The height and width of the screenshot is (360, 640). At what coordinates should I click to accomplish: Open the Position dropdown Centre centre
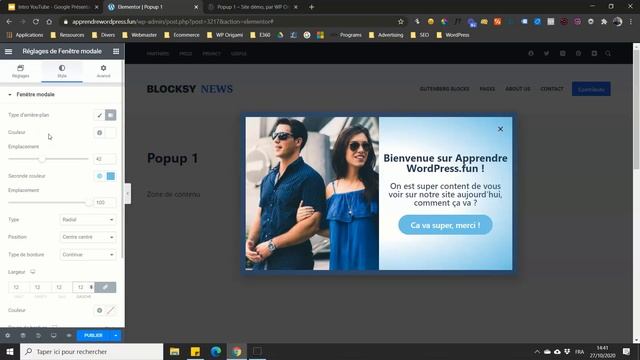pos(88,237)
